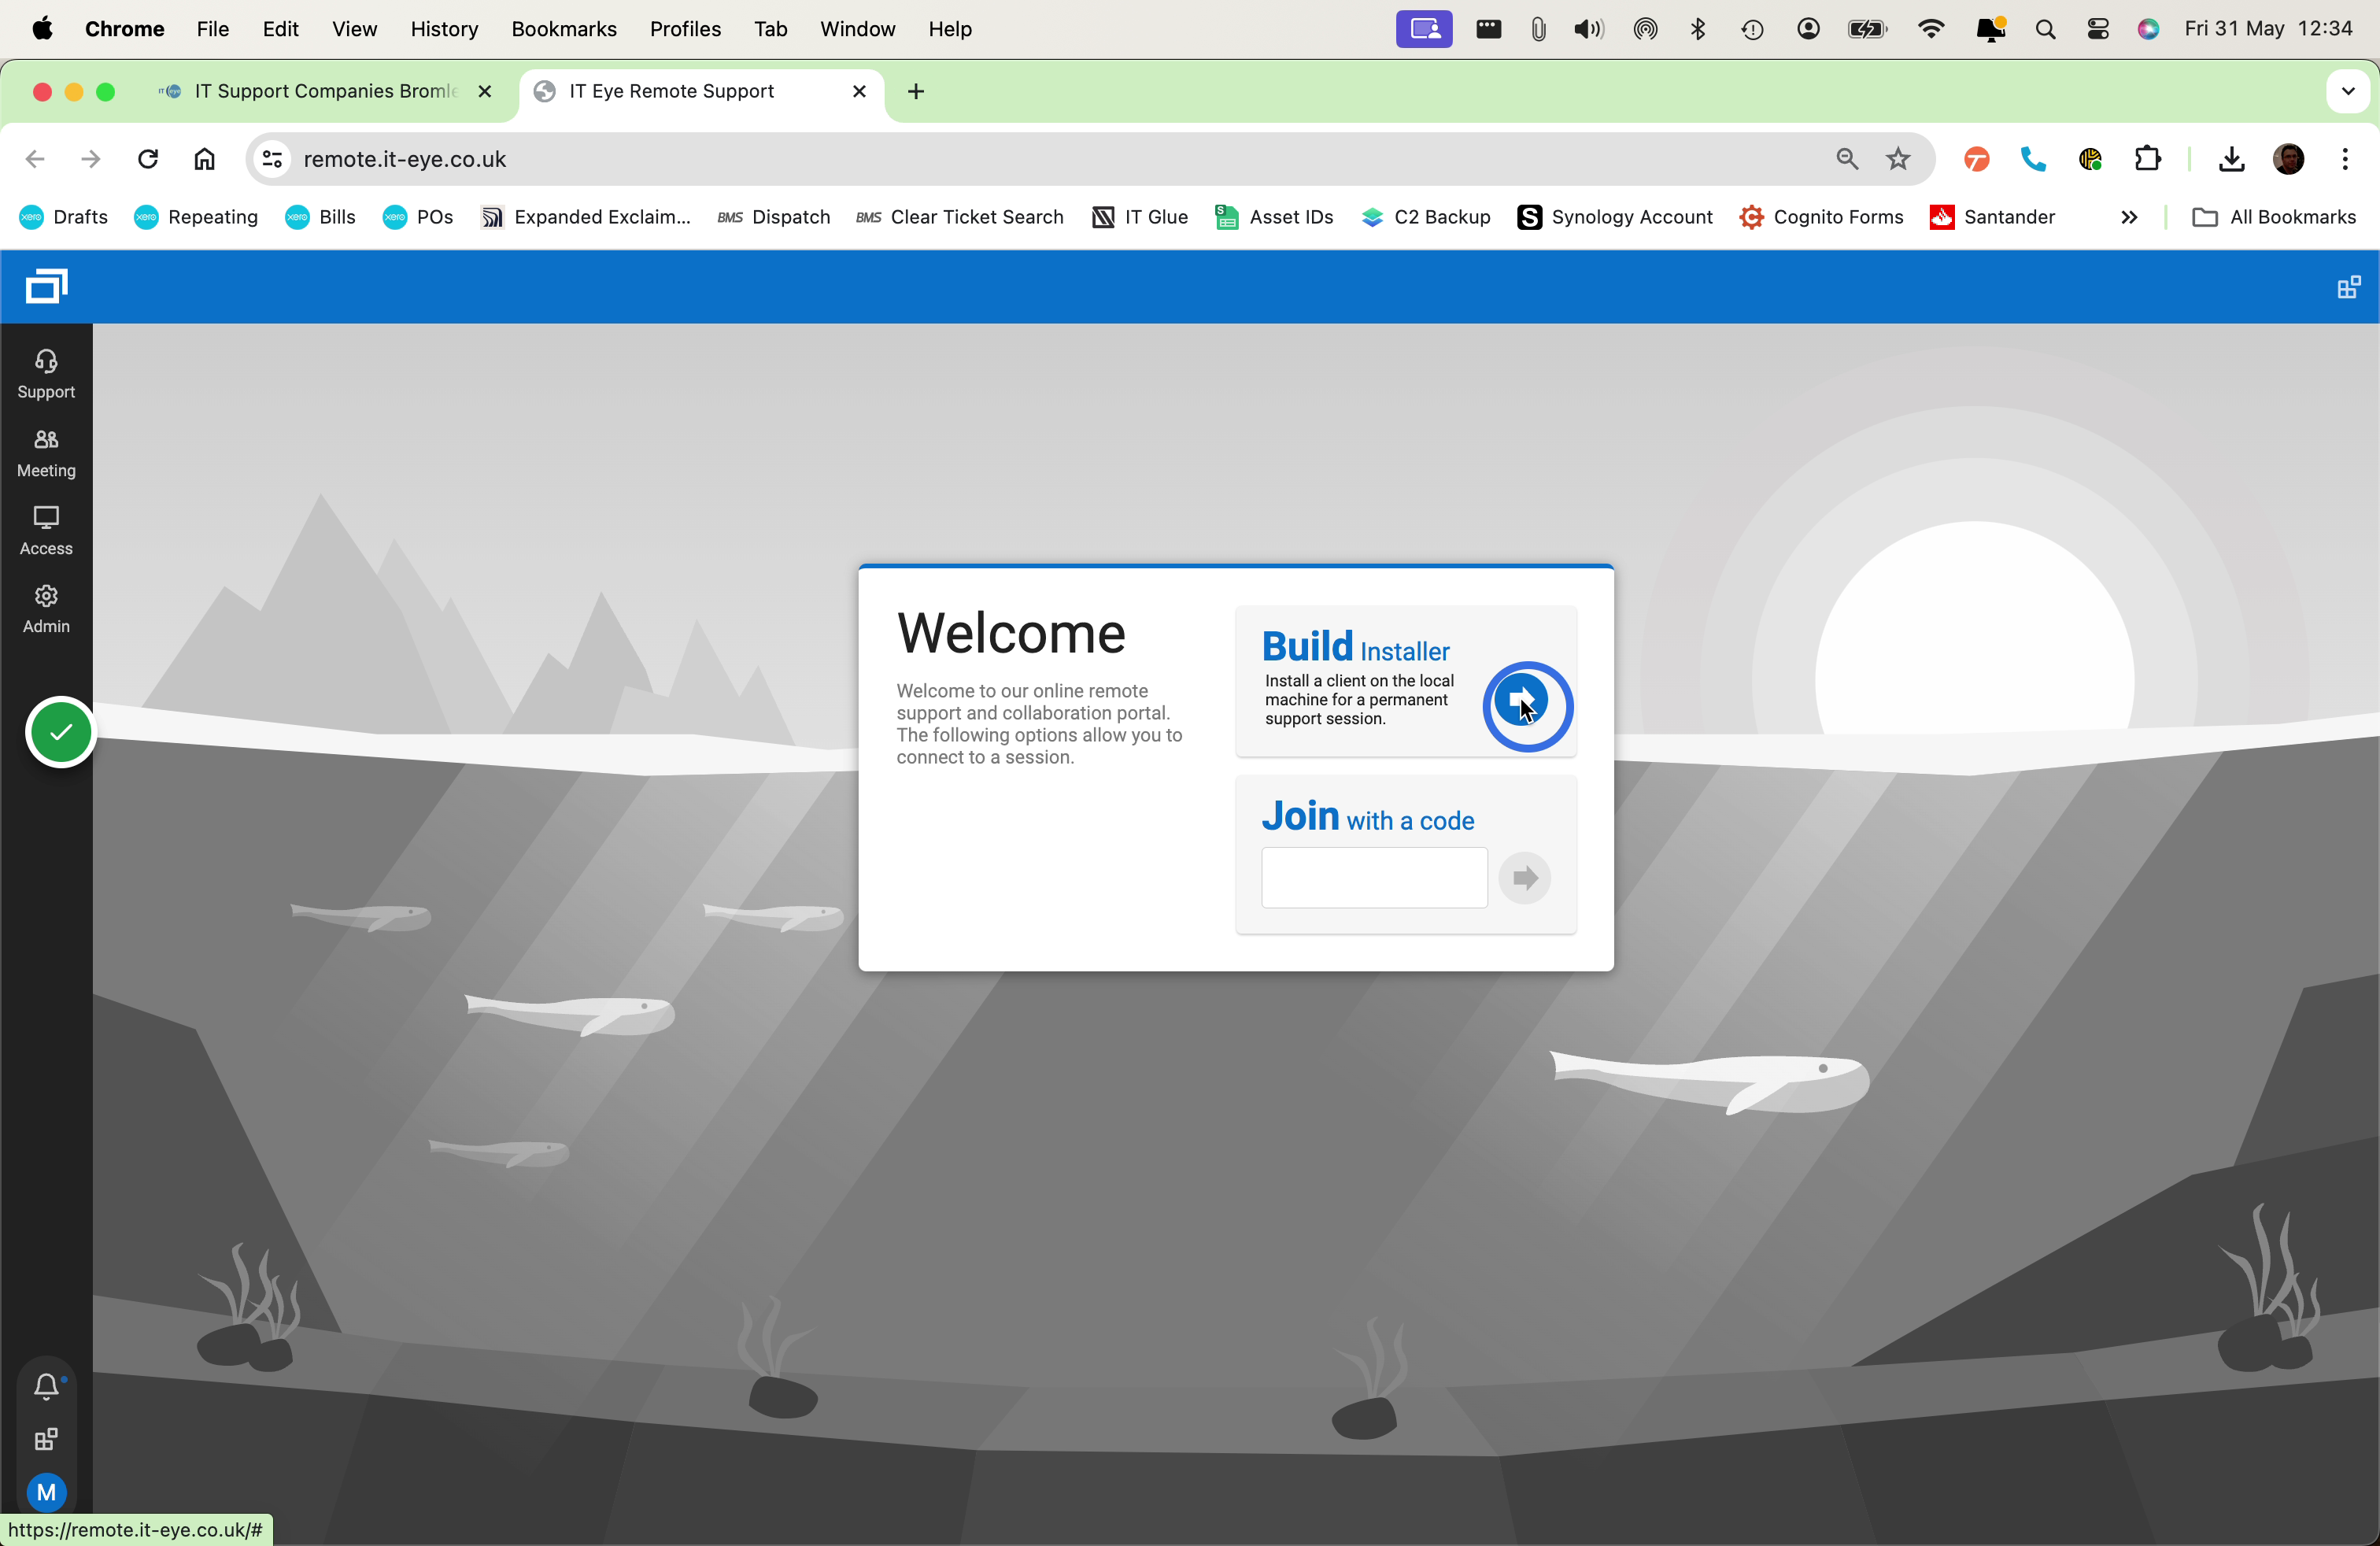The height and width of the screenshot is (1546, 2380).
Task: Open the Chrome three-dot menu
Action: (2344, 159)
